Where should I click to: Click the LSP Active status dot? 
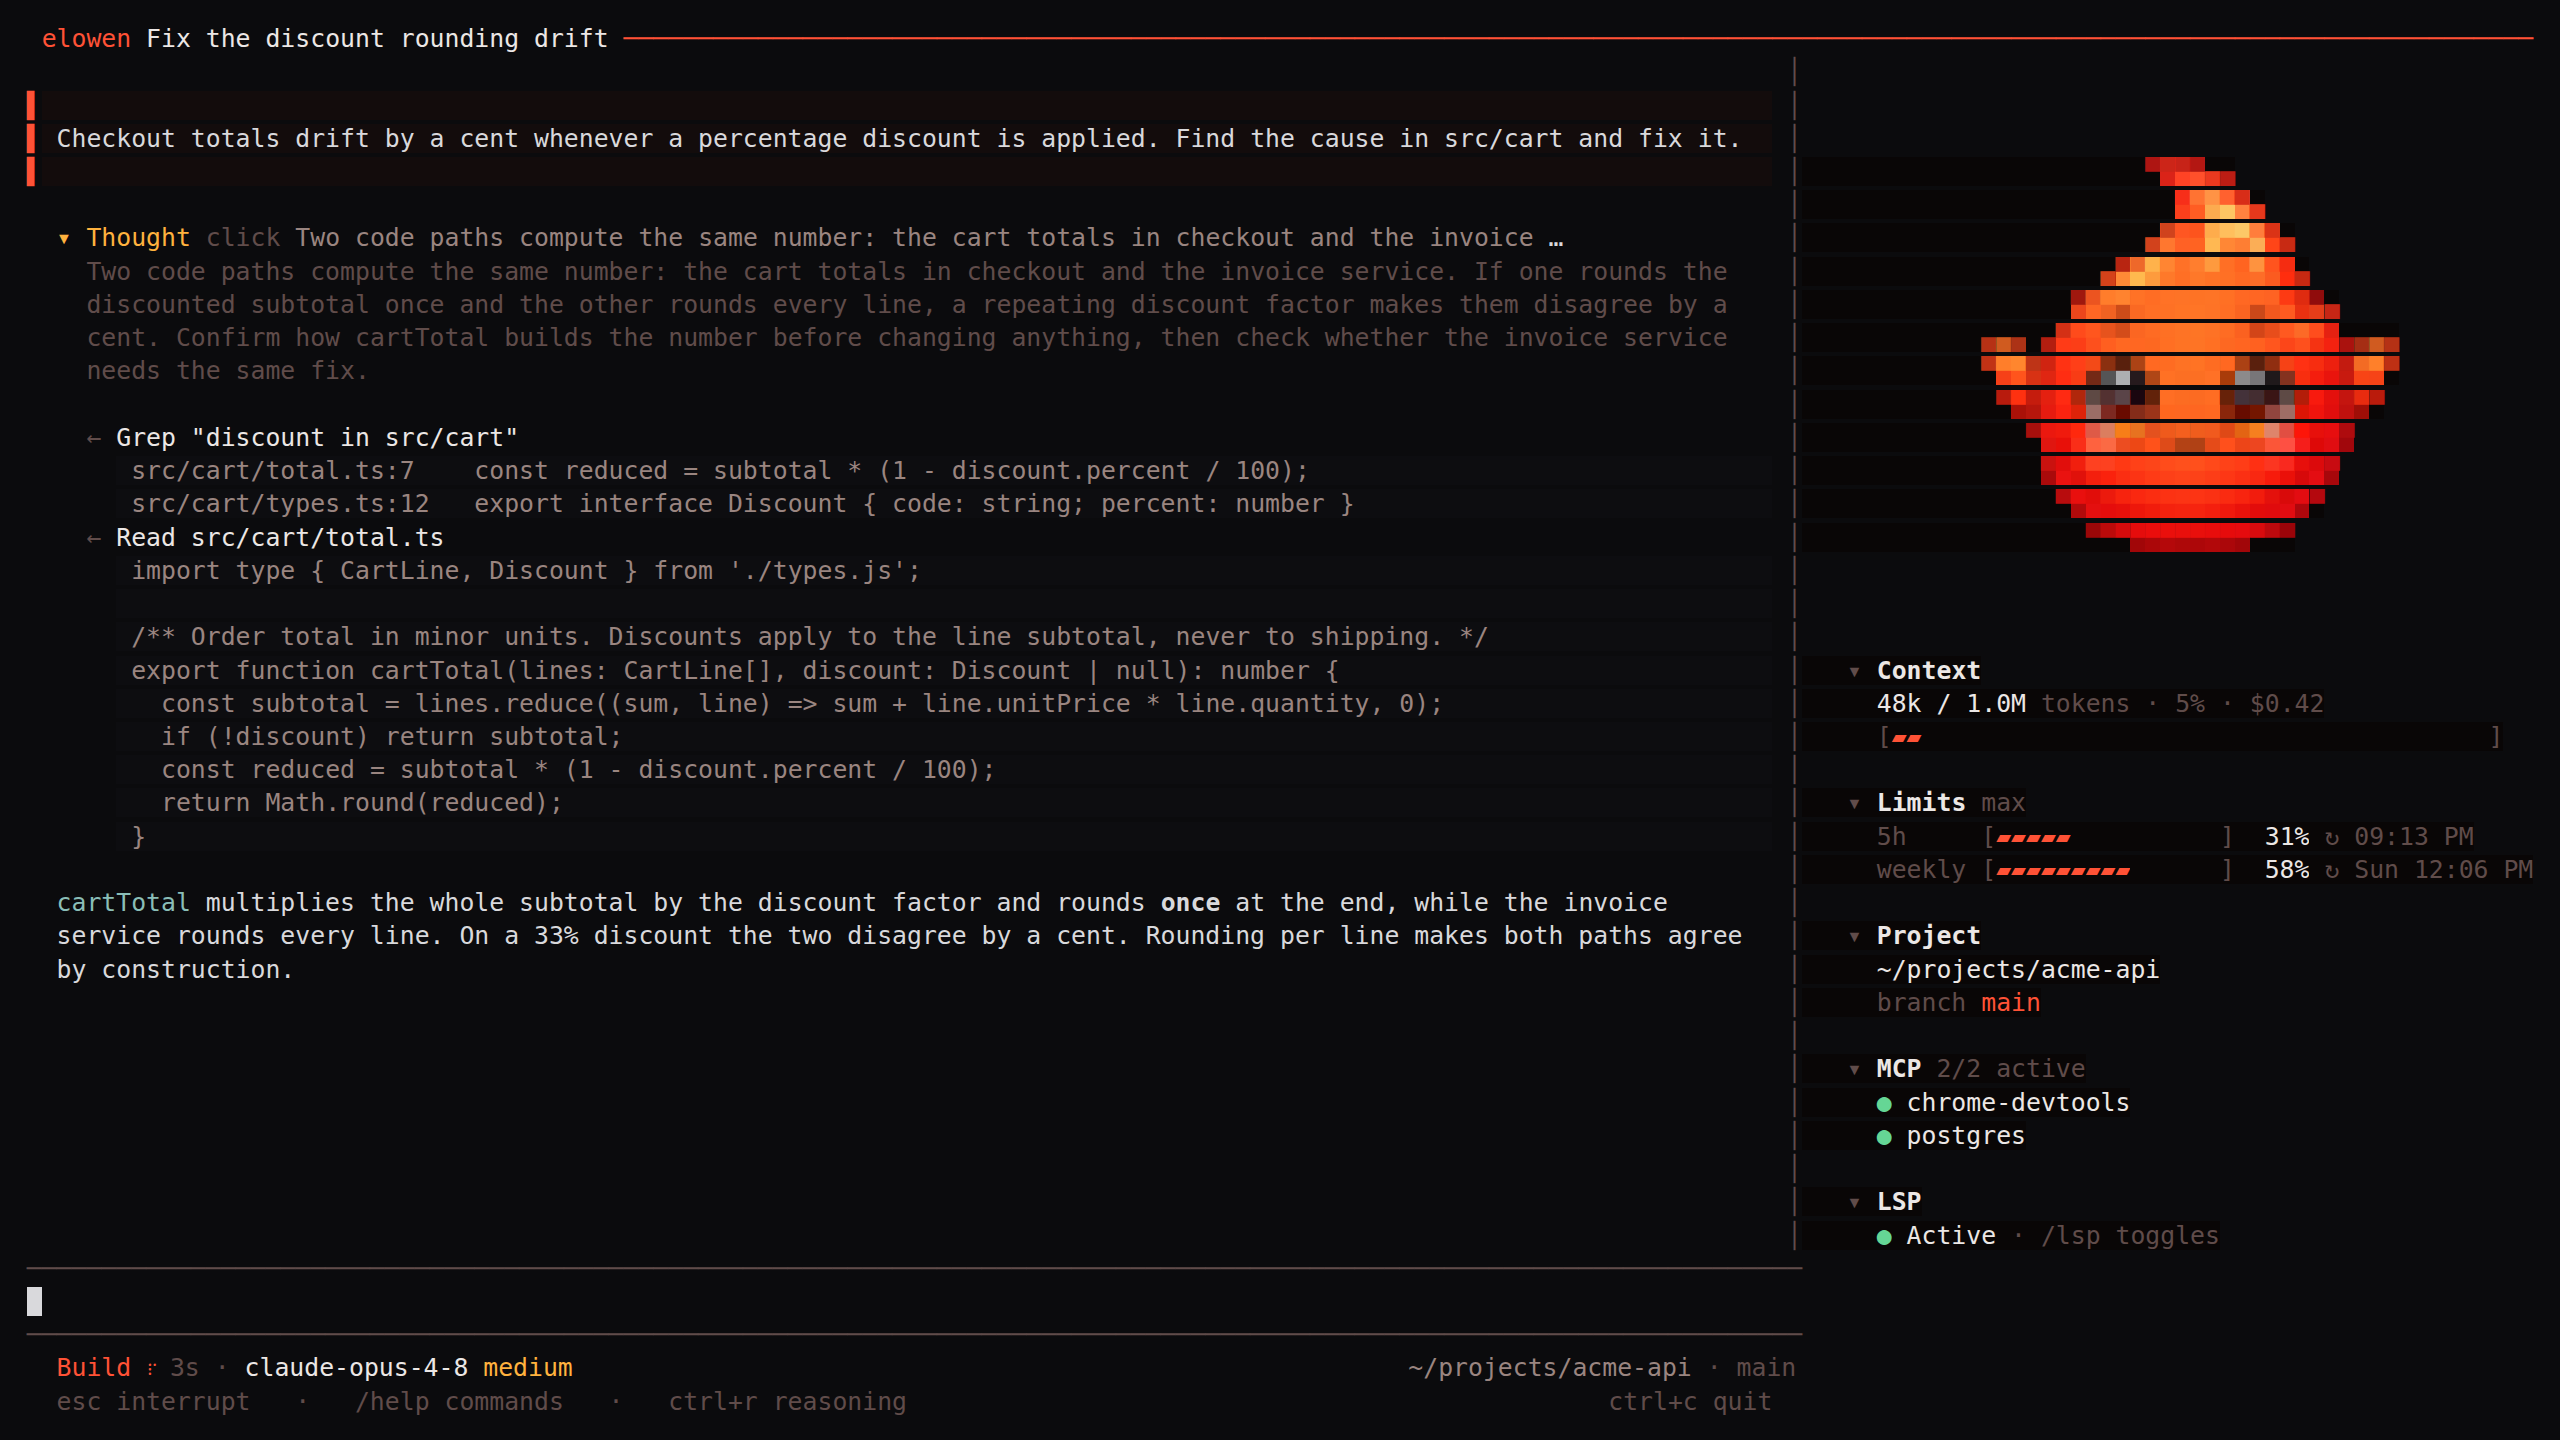pyautogui.click(x=1884, y=1237)
